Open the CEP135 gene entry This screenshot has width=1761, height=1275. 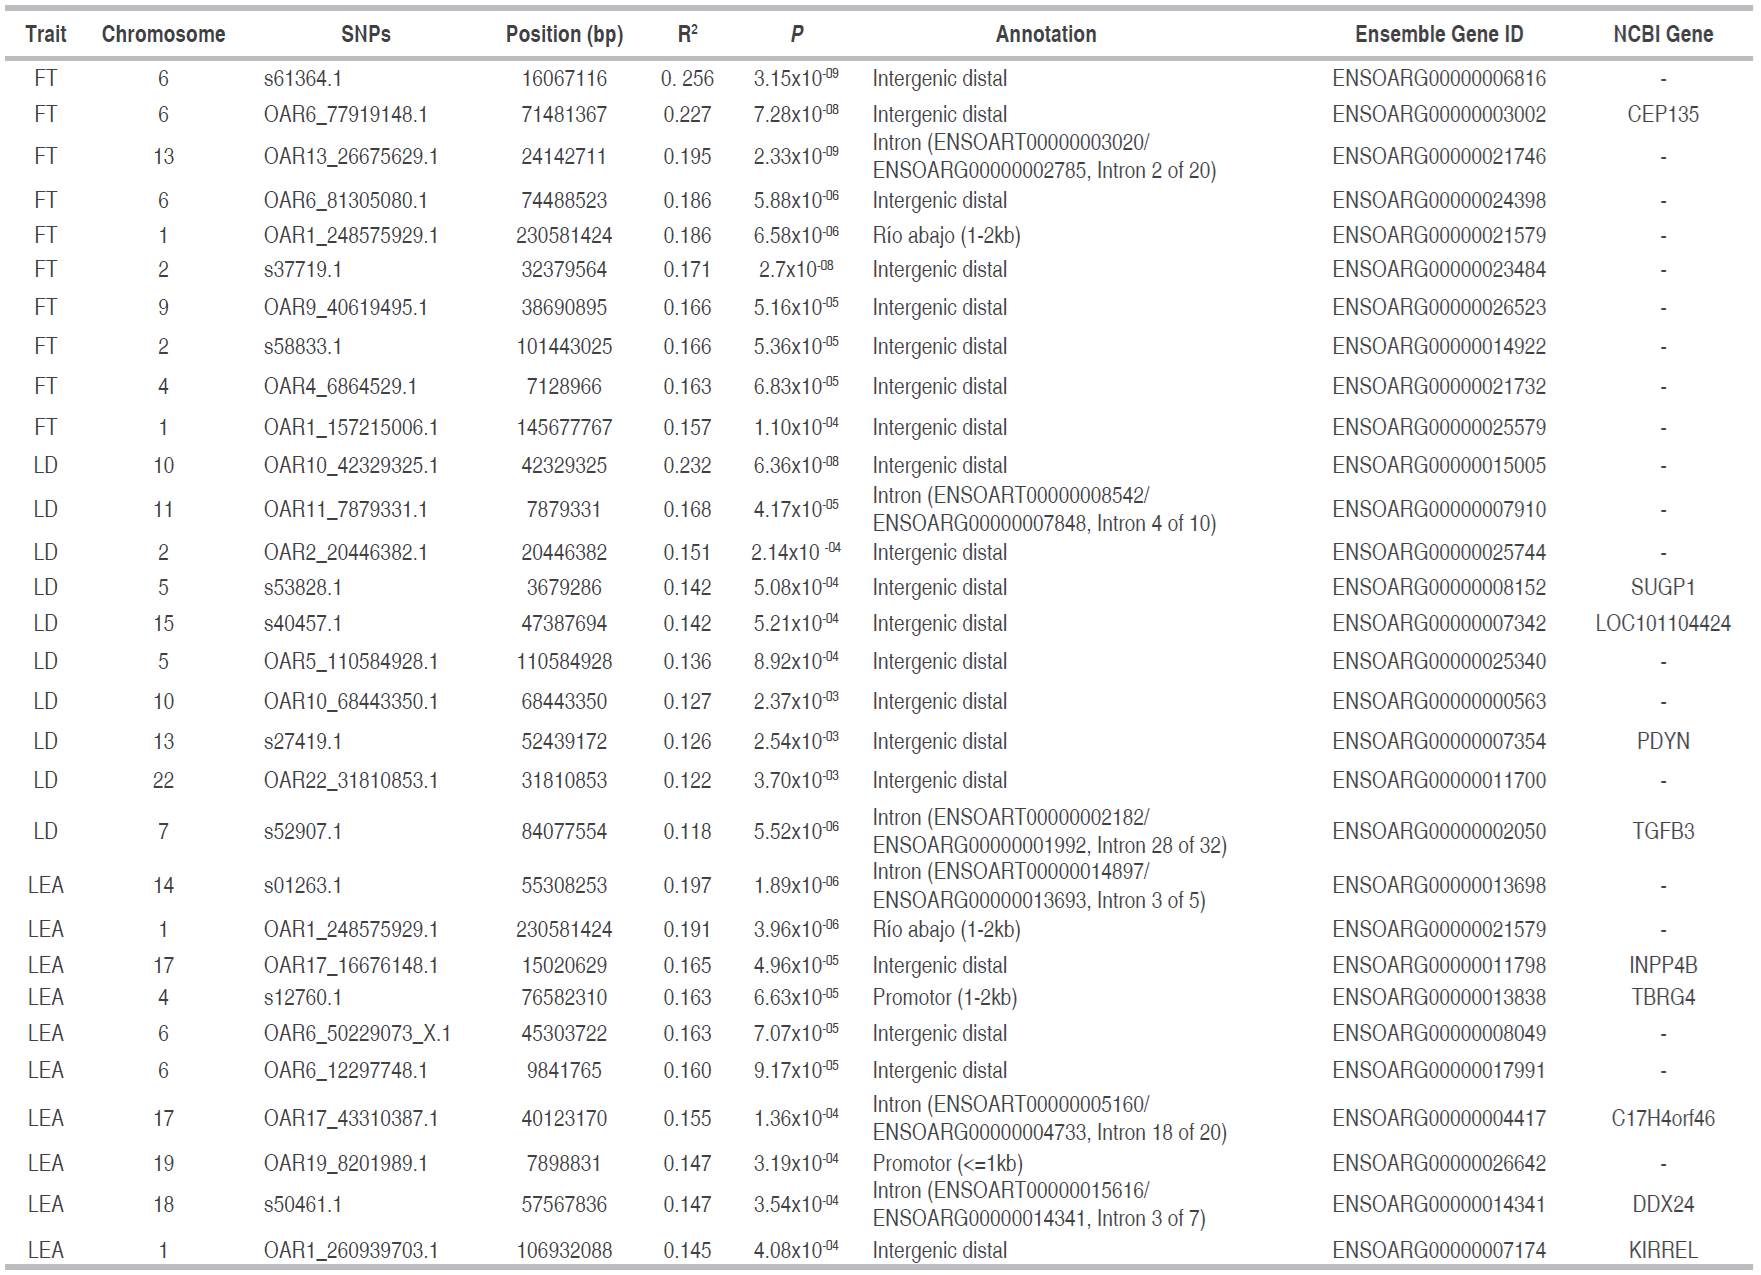click(x=1662, y=114)
